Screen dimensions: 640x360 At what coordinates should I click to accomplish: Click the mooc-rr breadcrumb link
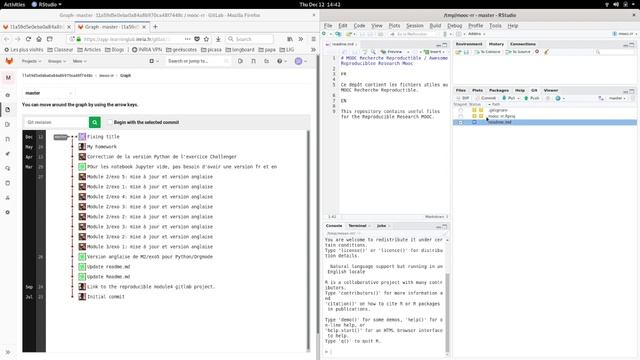click(106, 76)
